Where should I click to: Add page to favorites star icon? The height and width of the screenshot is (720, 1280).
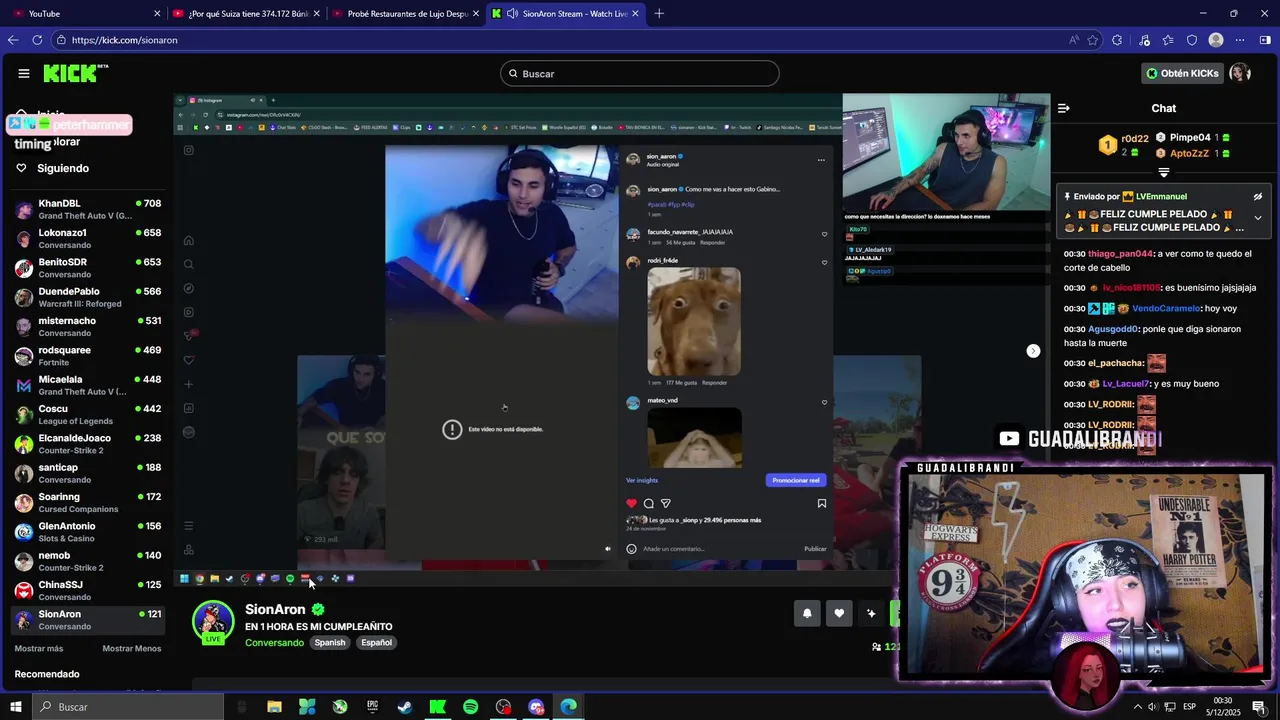[1093, 40]
